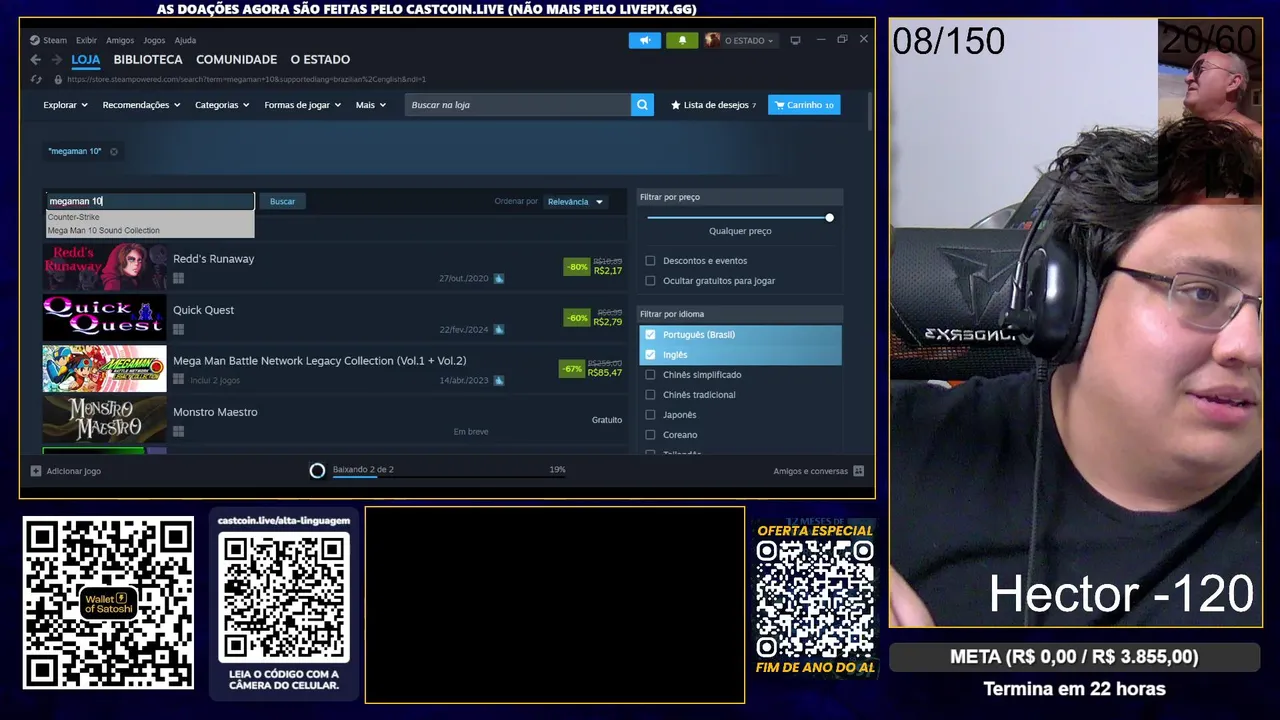The width and height of the screenshot is (1280, 720).
Task: Open Redd's Runaway game thumbnail
Action: [104, 267]
